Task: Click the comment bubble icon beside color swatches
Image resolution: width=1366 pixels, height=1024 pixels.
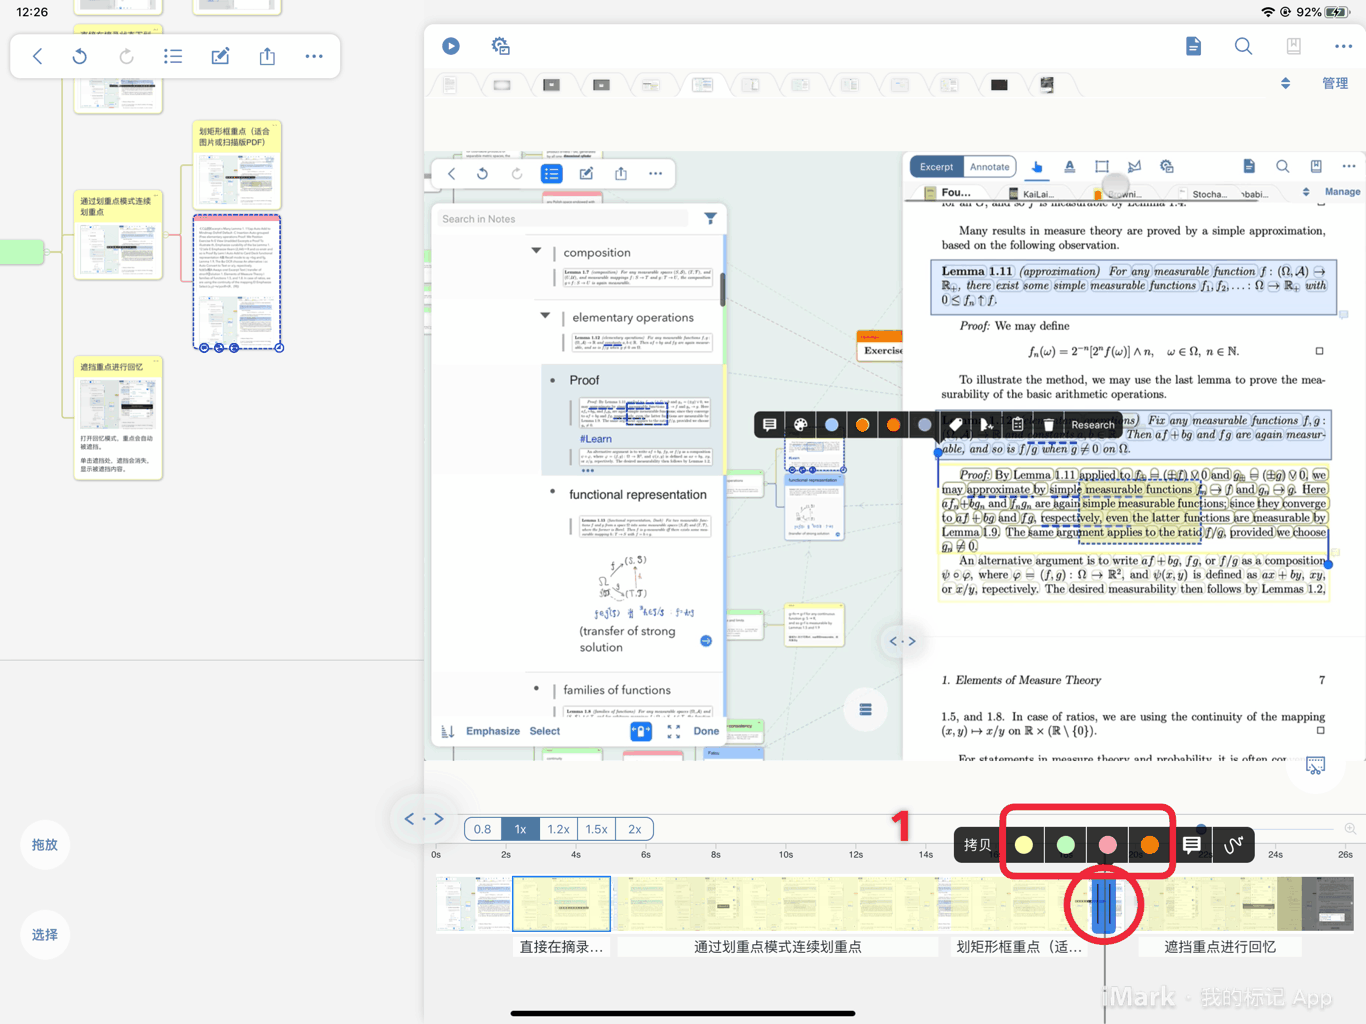Action: click(1191, 845)
